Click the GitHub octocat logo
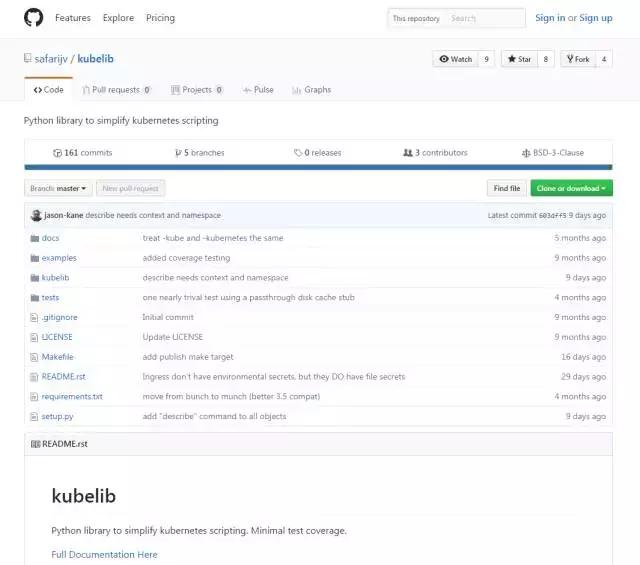The image size is (640, 565). pyautogui.click(x=33, y=18)
